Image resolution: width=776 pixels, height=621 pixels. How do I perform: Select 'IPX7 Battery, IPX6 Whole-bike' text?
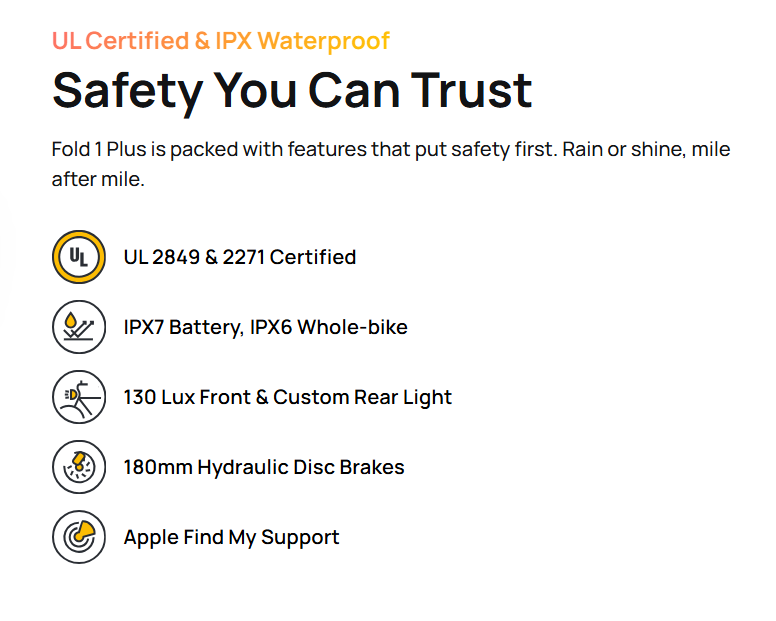[265, 327]
